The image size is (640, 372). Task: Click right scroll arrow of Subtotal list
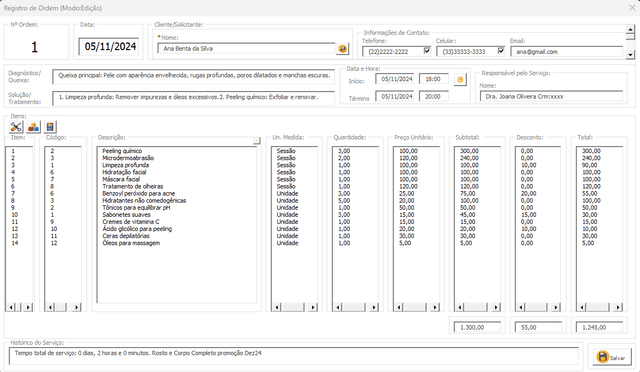click(x=496, y=307)
